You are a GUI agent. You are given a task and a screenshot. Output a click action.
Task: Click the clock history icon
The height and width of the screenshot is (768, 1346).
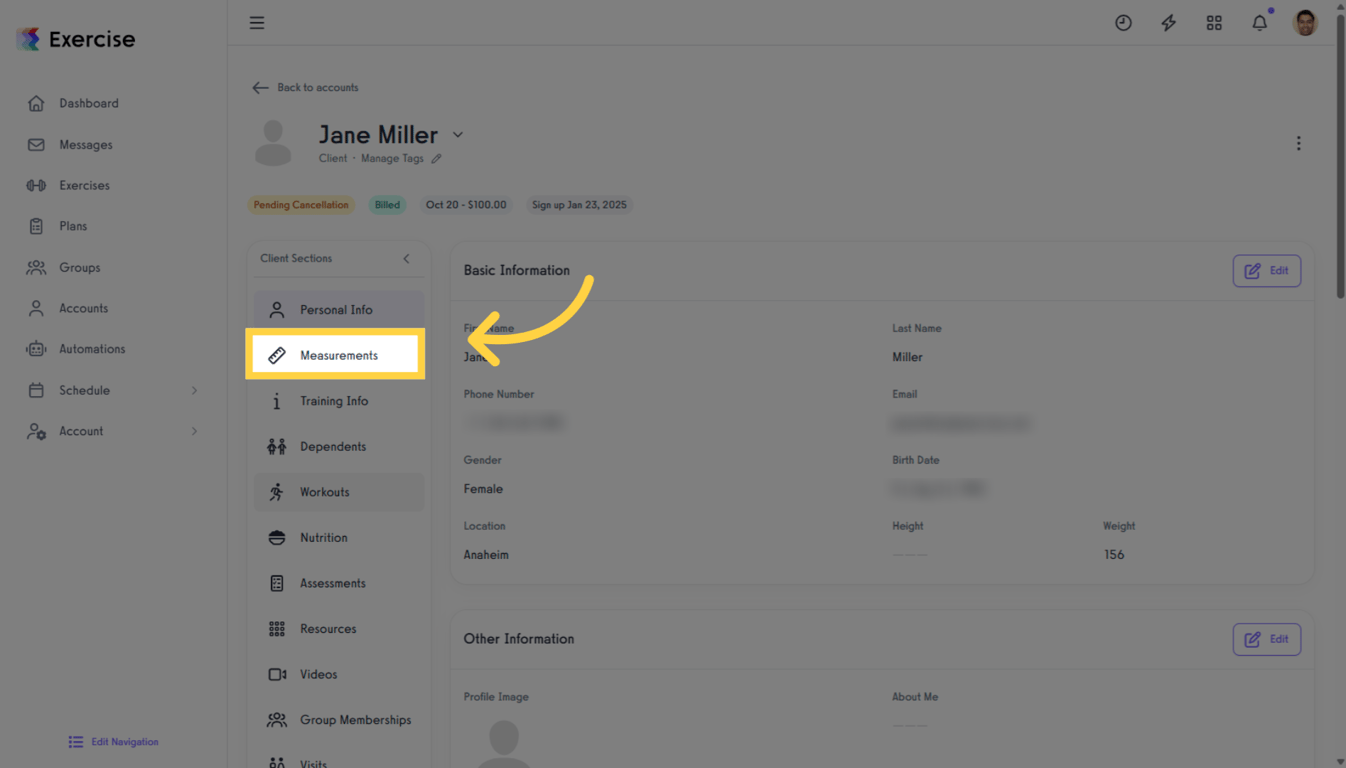click(1123, 22)
